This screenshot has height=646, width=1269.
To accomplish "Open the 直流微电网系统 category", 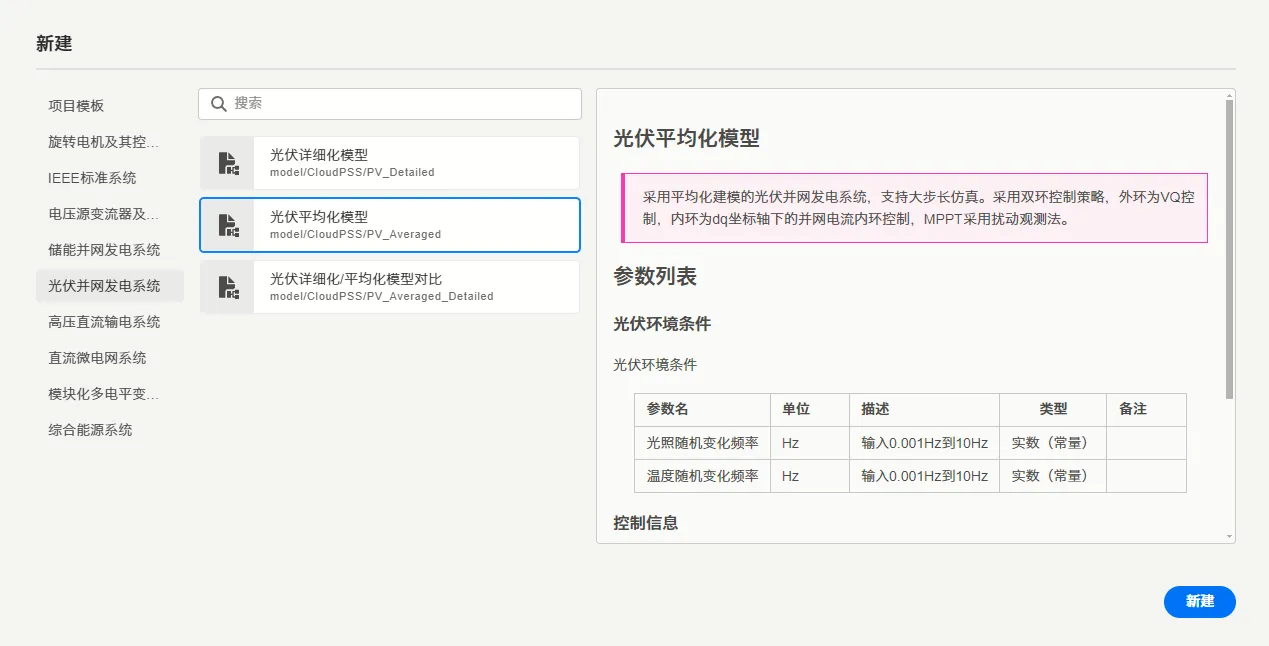I will point(110,358).
